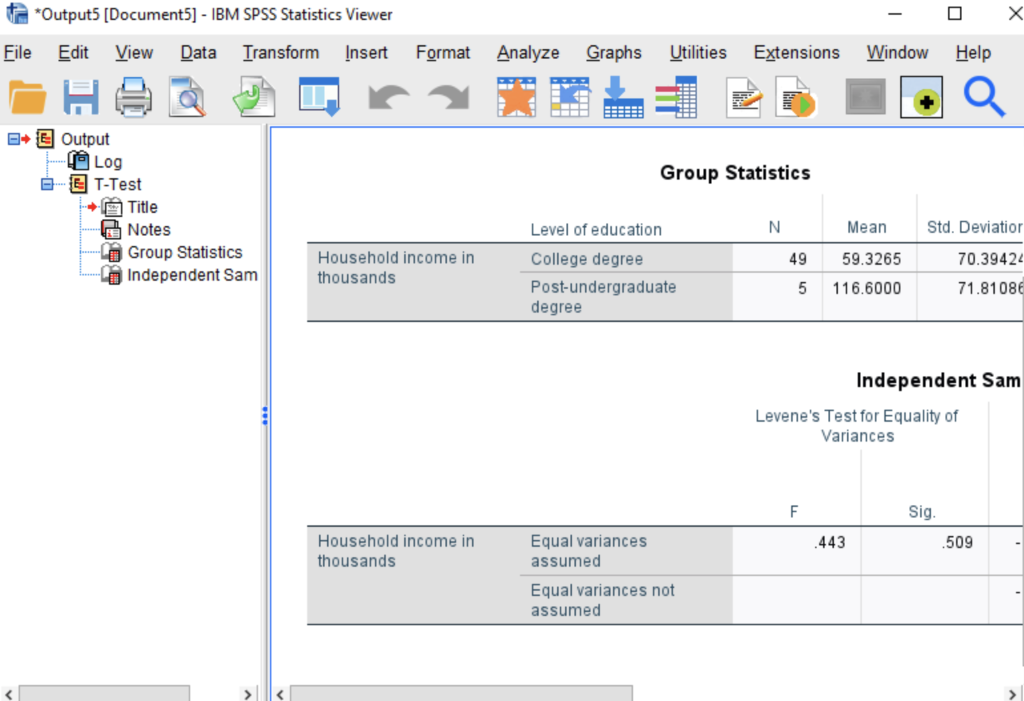Undo the last action
The width and height of the screenshot is (1024, 701).
pos(388,97)
